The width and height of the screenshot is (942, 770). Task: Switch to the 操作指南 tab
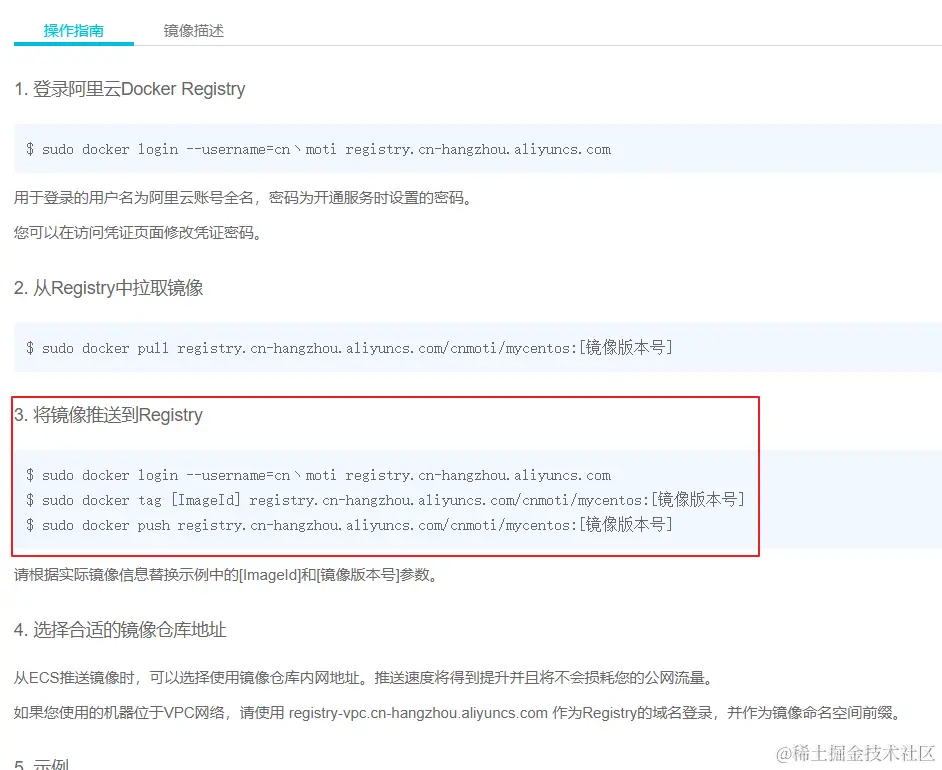pos(73,31)
